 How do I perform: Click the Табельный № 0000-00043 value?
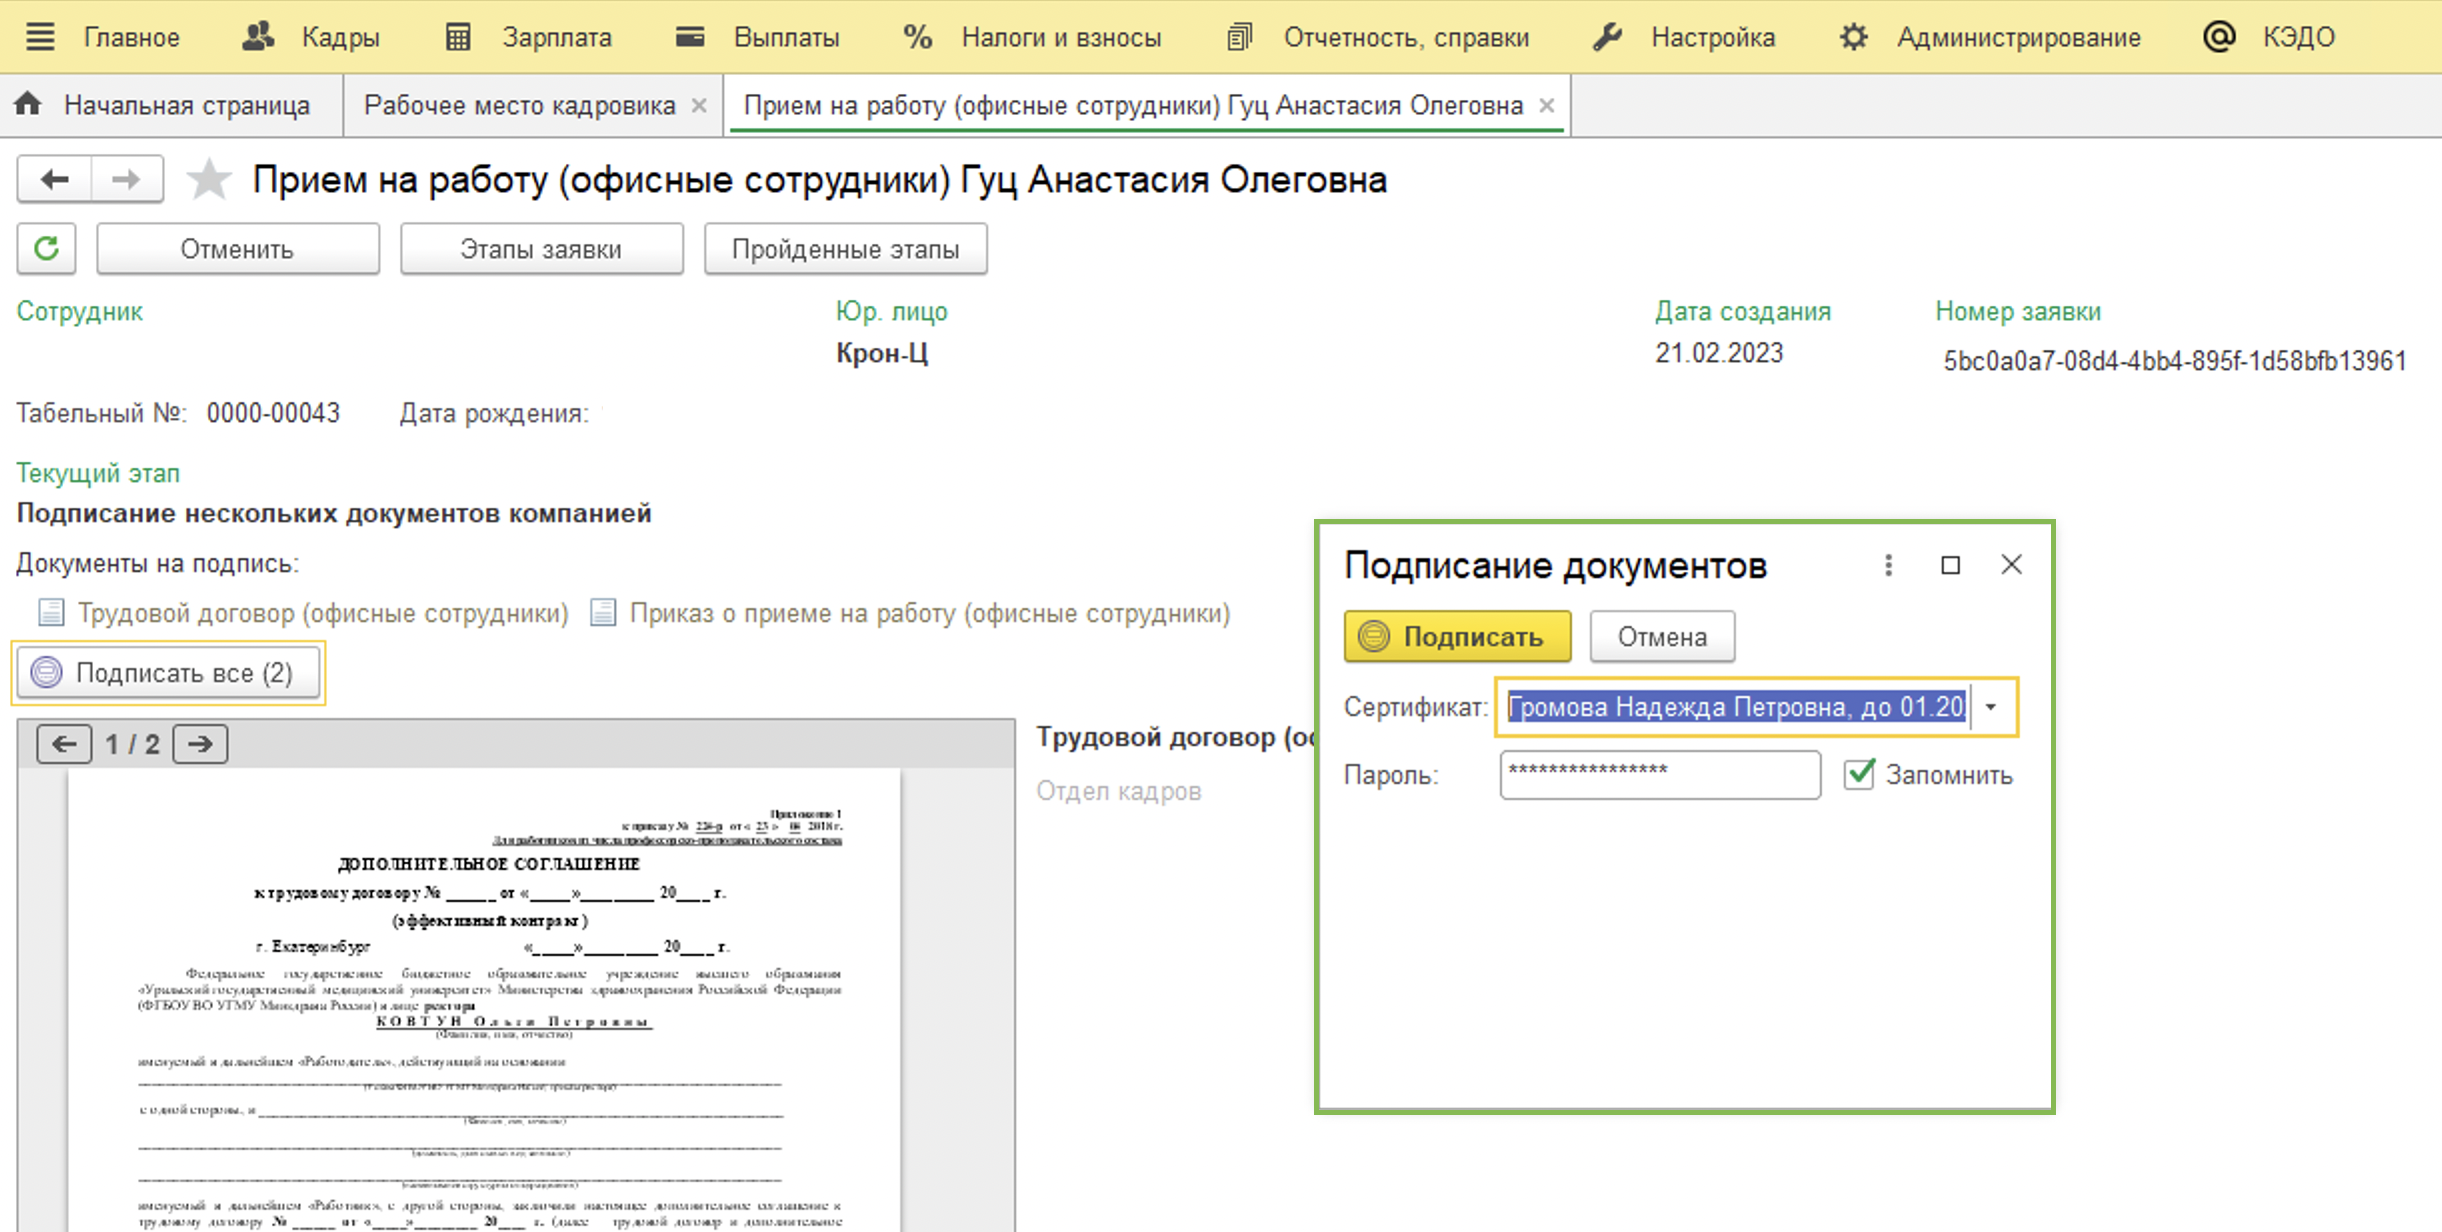[x=273, y=413]
